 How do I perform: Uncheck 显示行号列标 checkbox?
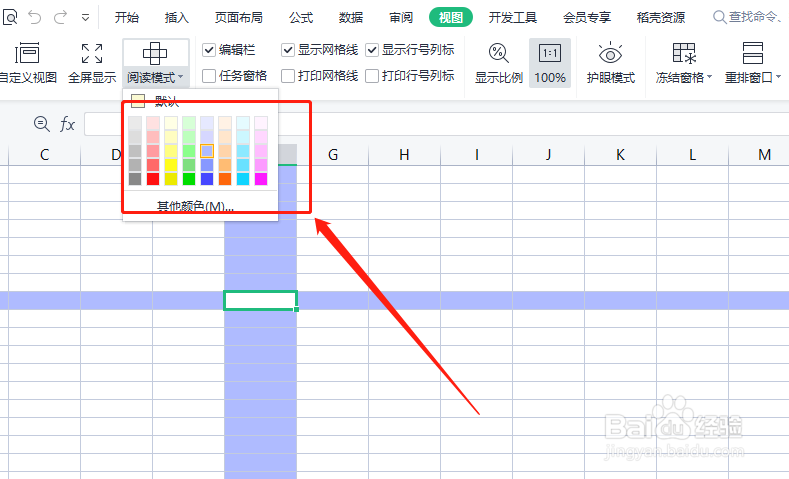pyautogui.click(x=372, y=50)
